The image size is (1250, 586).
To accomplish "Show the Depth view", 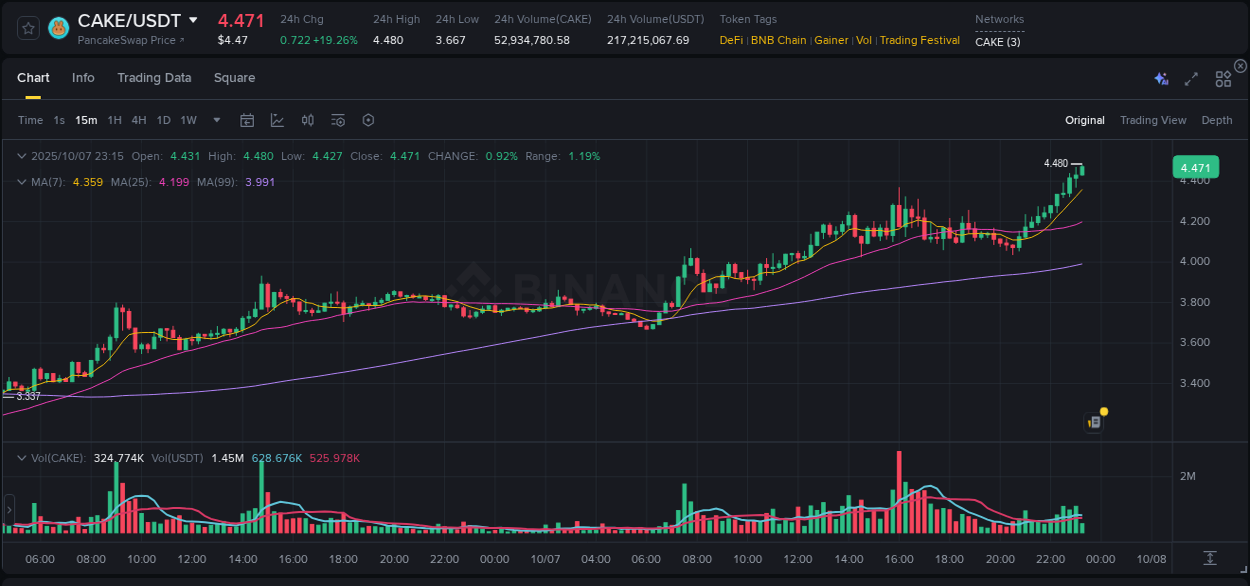I will [1216, 120].
